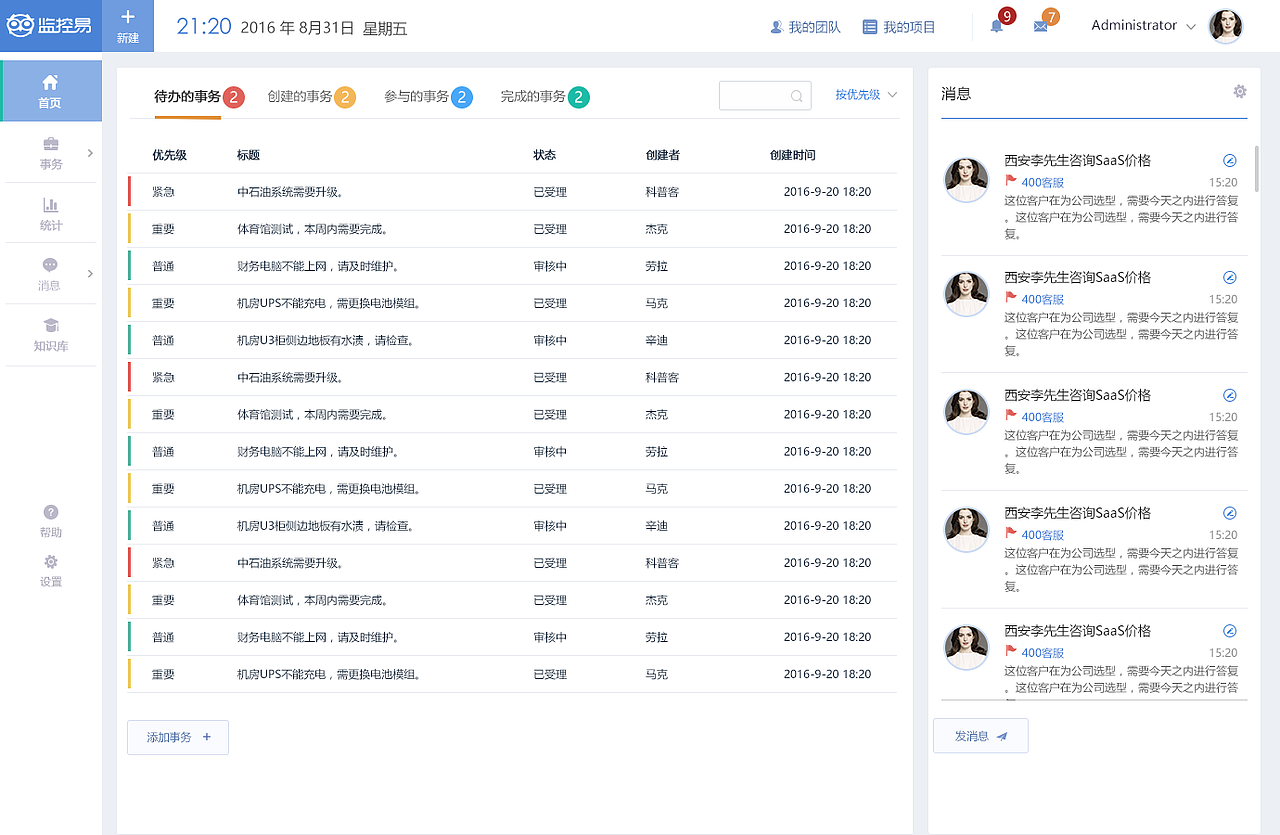The width and height of the screenshot is (1280, 835).
Task: Click the 创建时间 column header
Action: click(792, 155)
